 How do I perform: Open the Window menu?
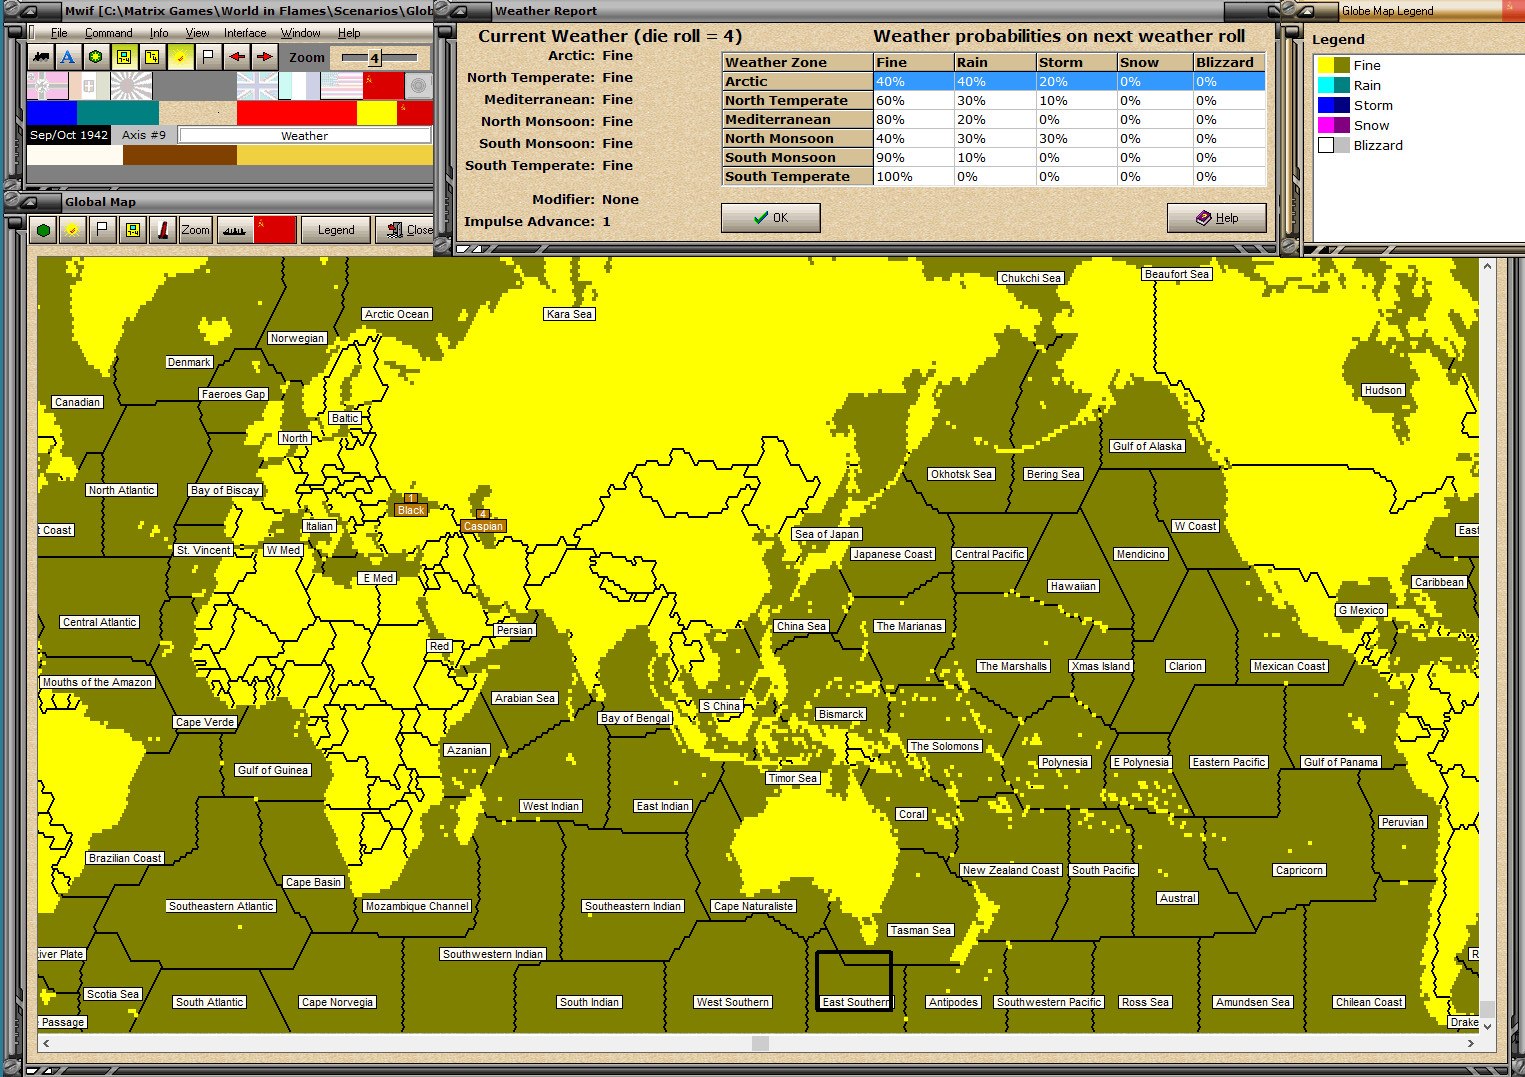tap(300, 33)
